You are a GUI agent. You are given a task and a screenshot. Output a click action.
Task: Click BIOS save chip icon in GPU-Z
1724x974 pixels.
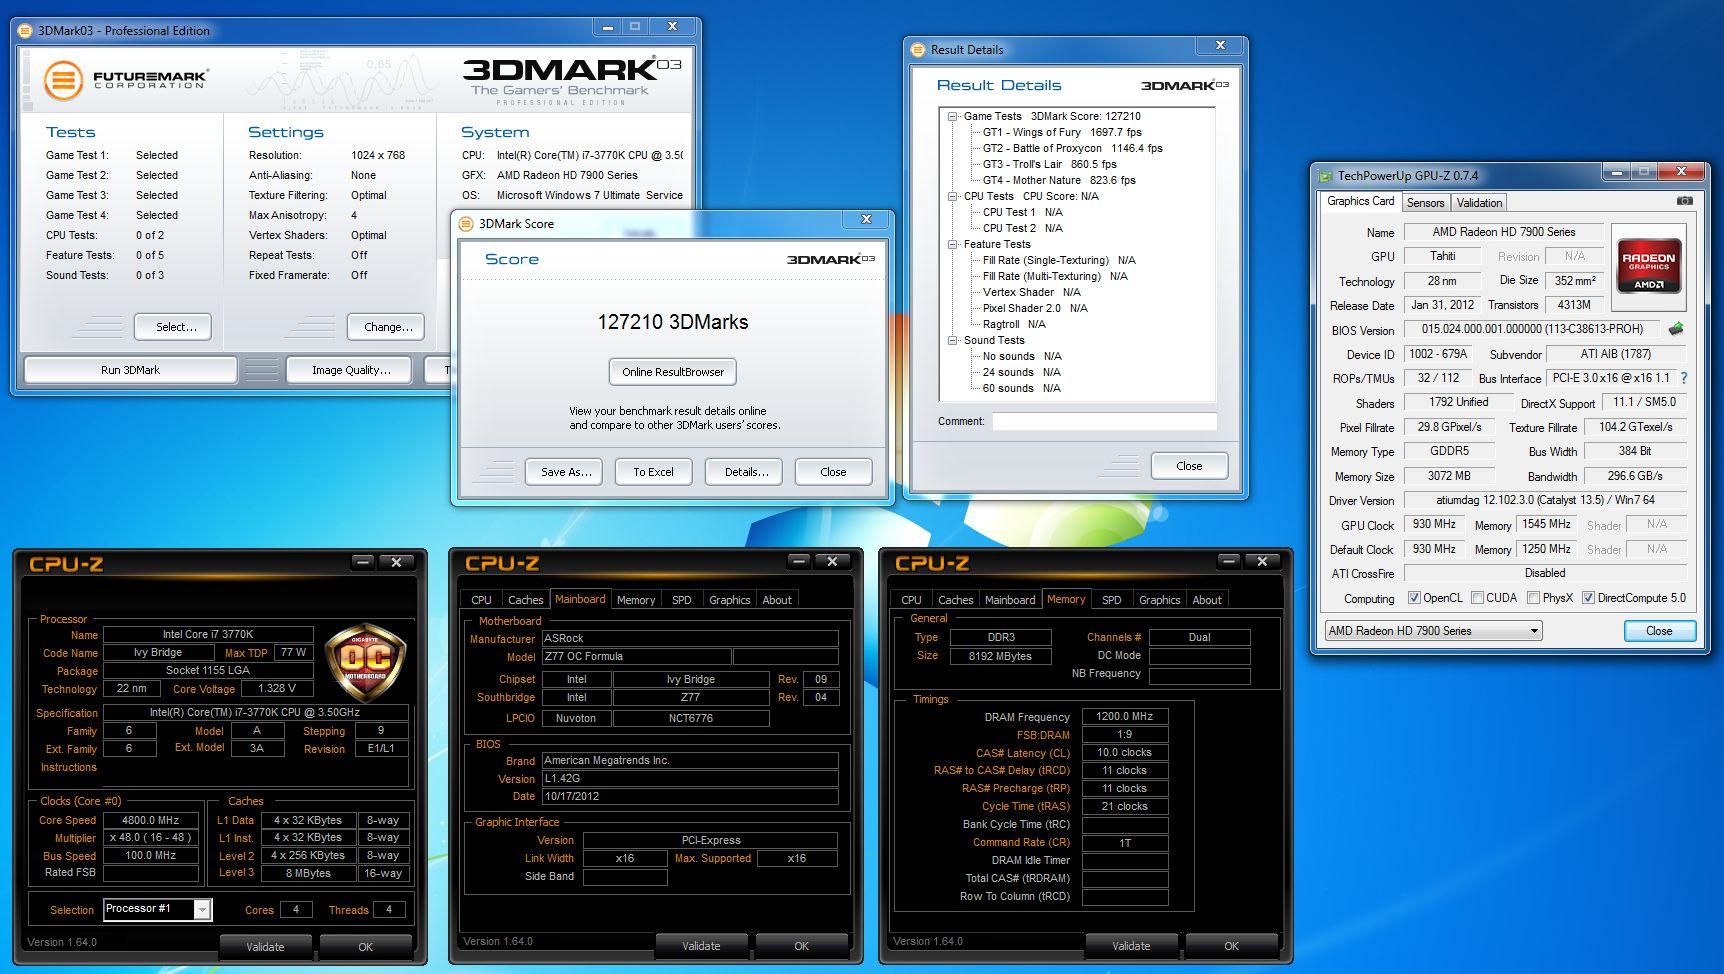[x=1676, y=328]
